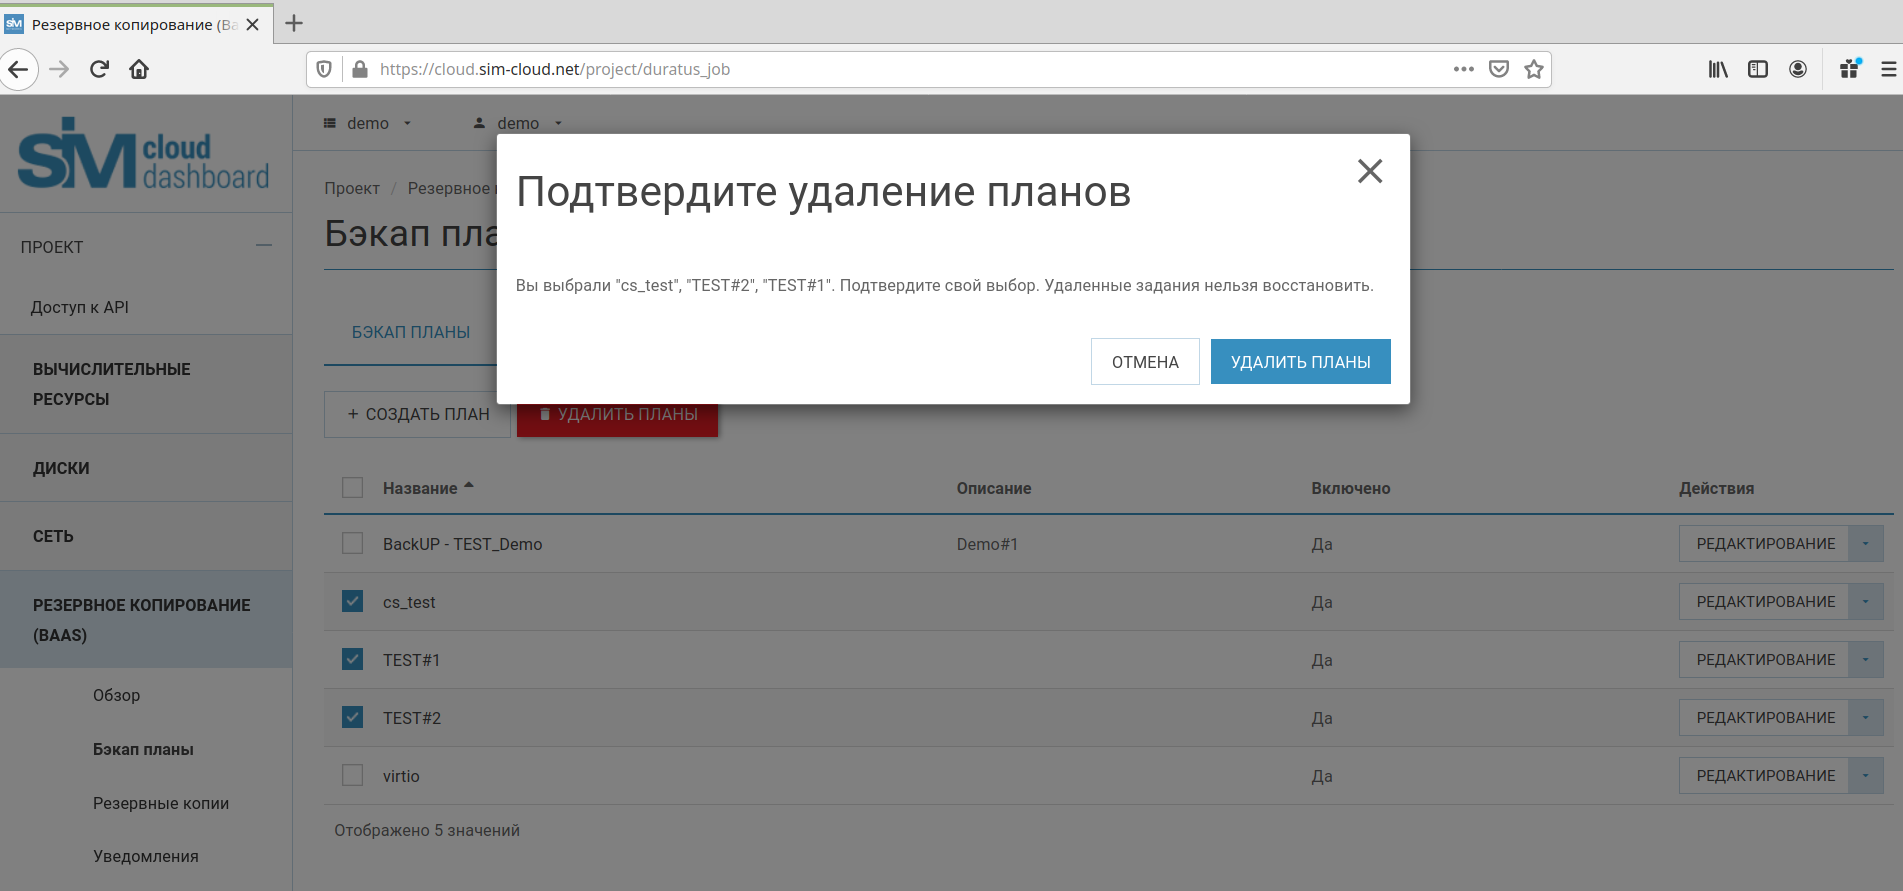1903x891 pixels.
Task: Open a new browser tab
Action: tap(294, 24)
